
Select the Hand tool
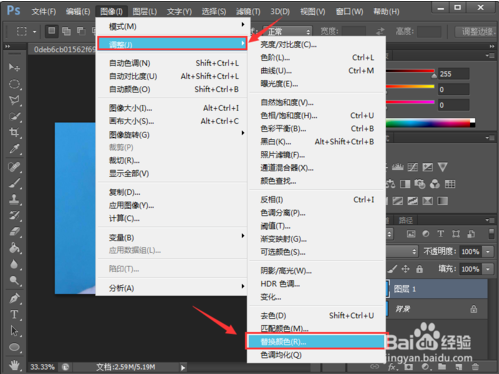click(14, 365)
